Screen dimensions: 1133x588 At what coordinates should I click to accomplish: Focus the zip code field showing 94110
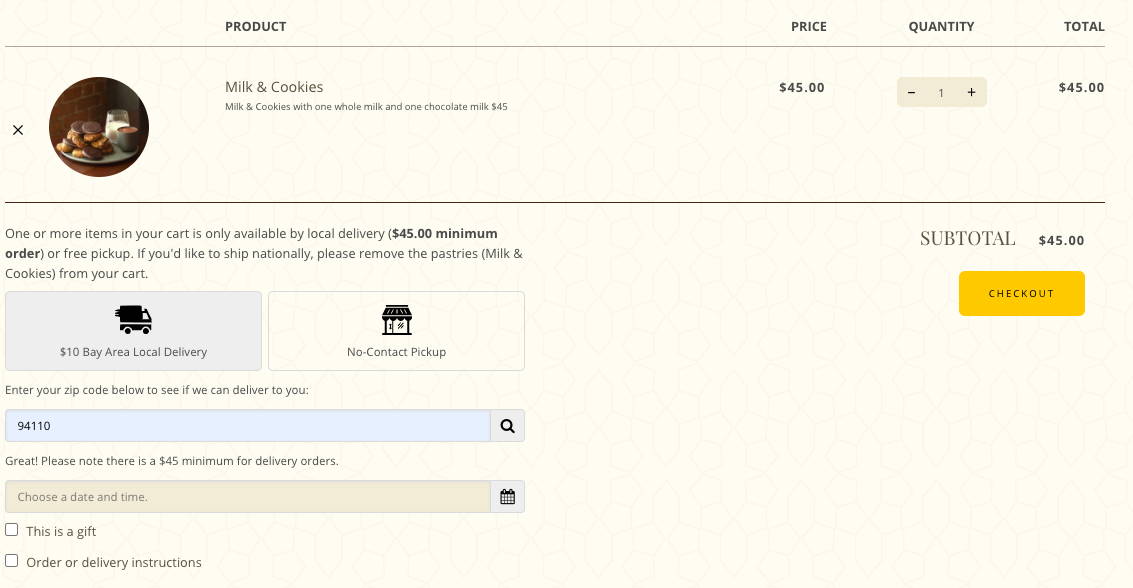[248, 426]
